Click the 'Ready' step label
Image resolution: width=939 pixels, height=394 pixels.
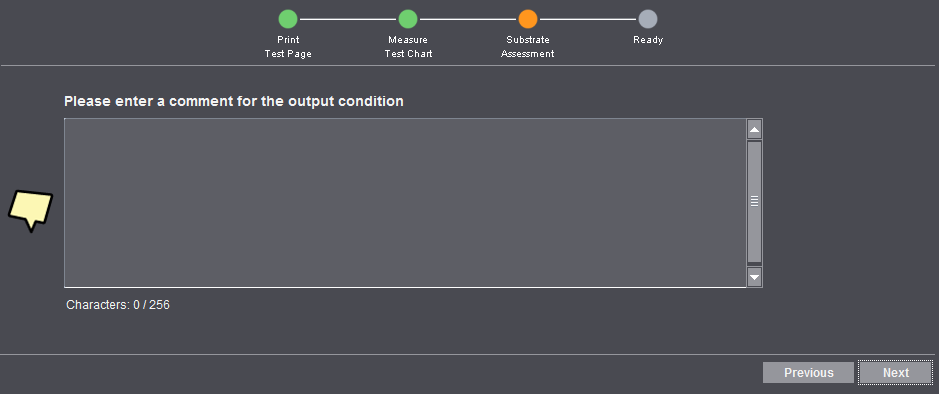click(648, 40)
